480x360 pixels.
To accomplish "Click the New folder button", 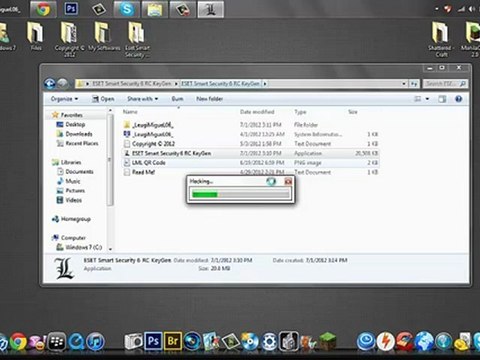I will click(x=210, y=99).
